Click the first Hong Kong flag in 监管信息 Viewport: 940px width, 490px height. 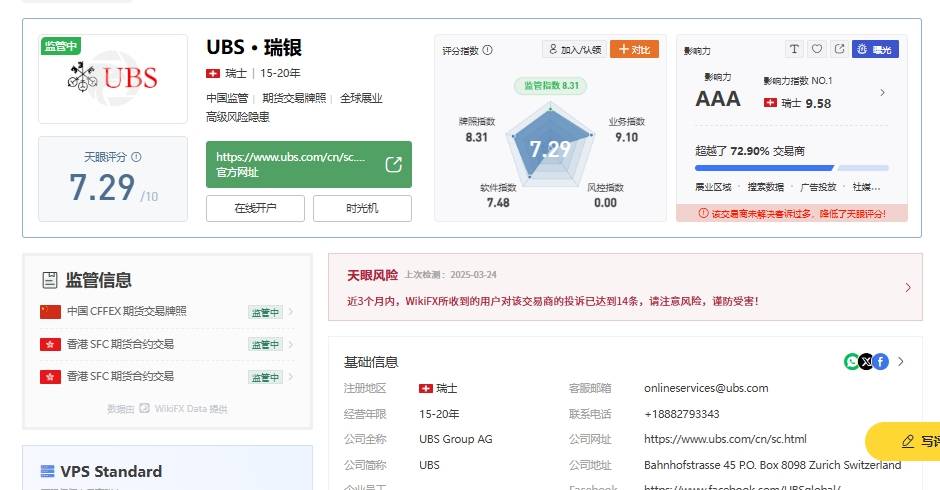click(50, 344)
